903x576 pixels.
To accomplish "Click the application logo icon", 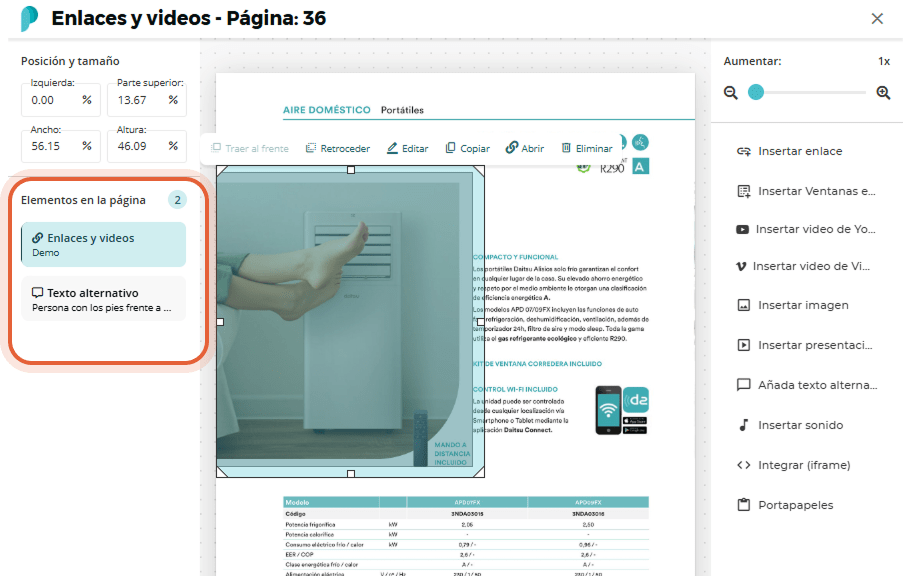I will (x=29, y=19).
